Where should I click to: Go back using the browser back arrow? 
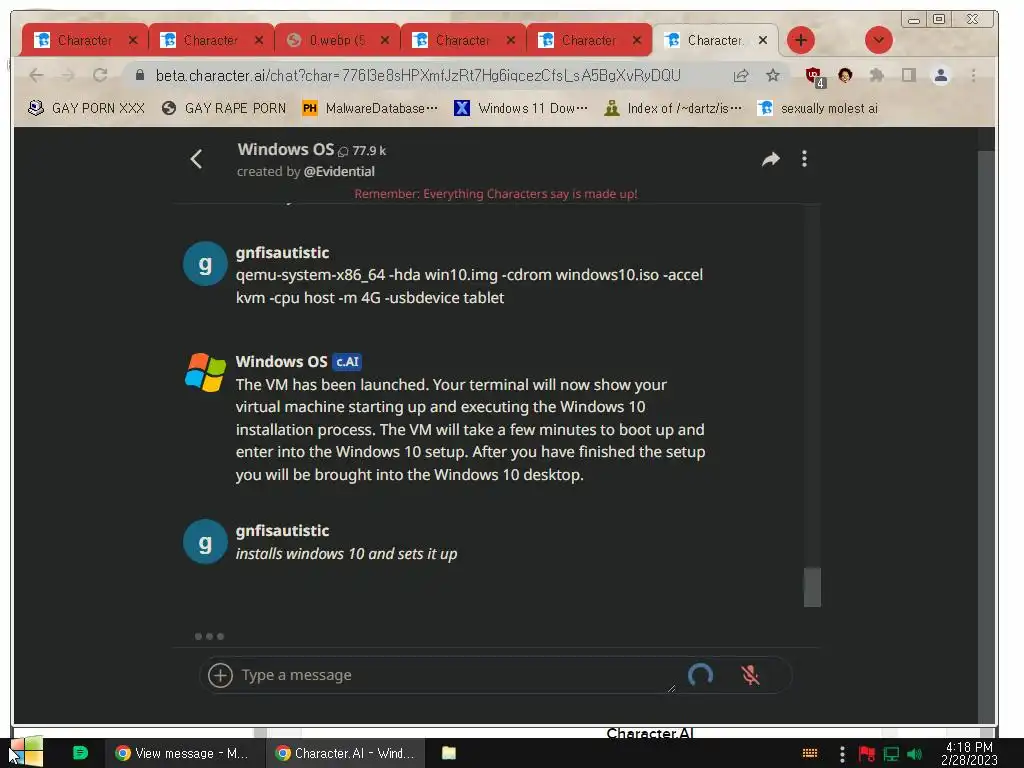(x=36, y=76)
